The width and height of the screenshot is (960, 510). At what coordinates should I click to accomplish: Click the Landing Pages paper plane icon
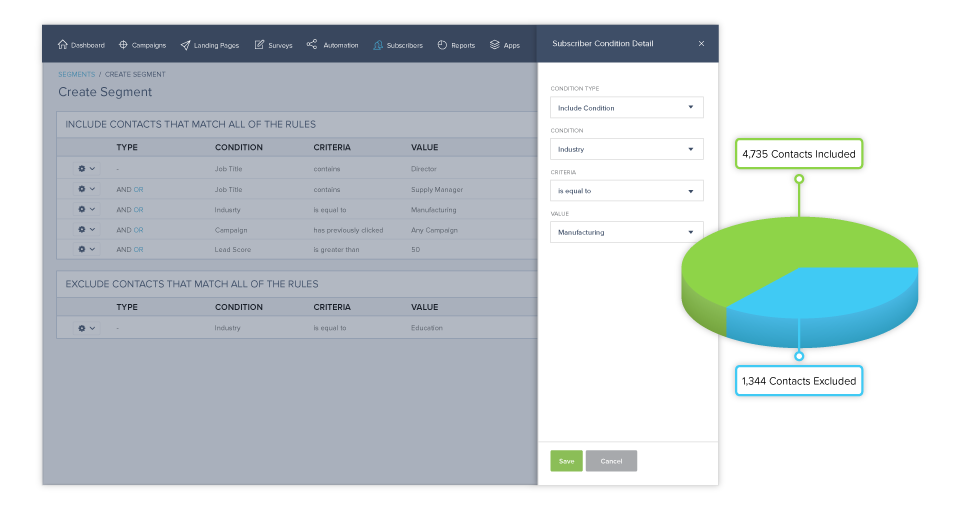point(186,45)
